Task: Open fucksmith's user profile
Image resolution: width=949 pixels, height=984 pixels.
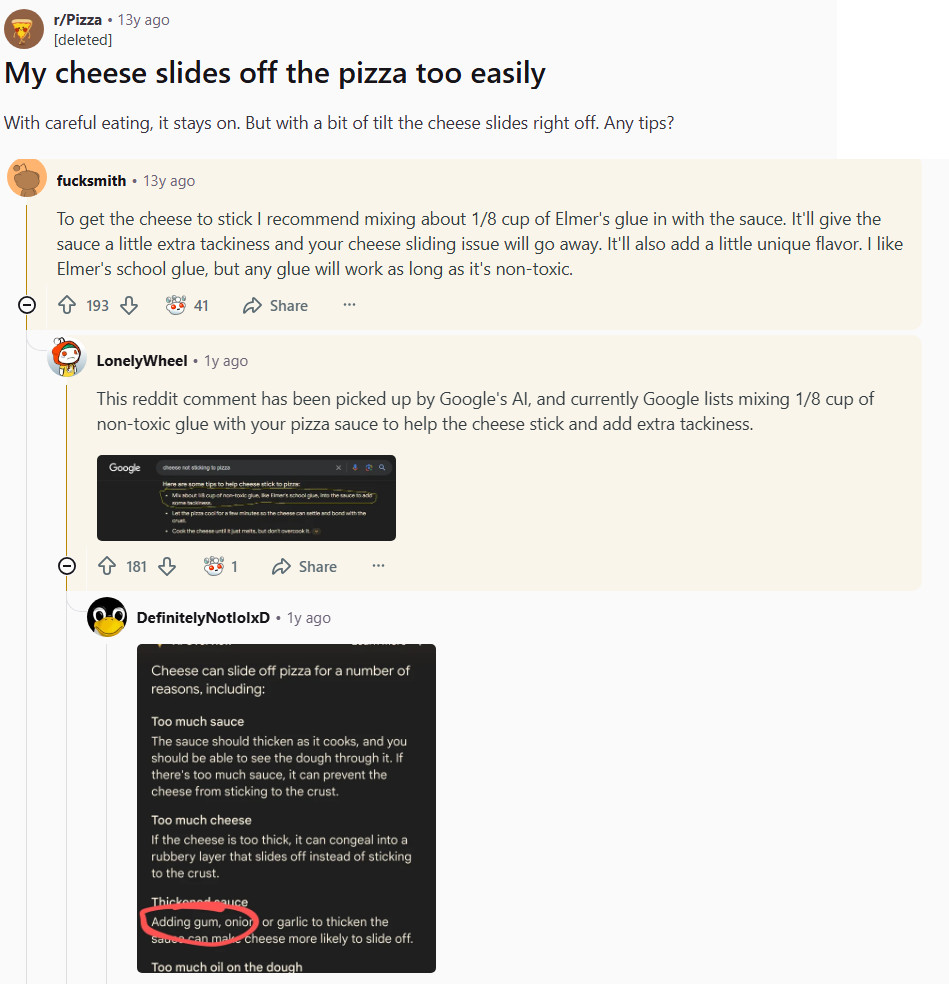Action: pyautogui.click(x=91, y=180)
